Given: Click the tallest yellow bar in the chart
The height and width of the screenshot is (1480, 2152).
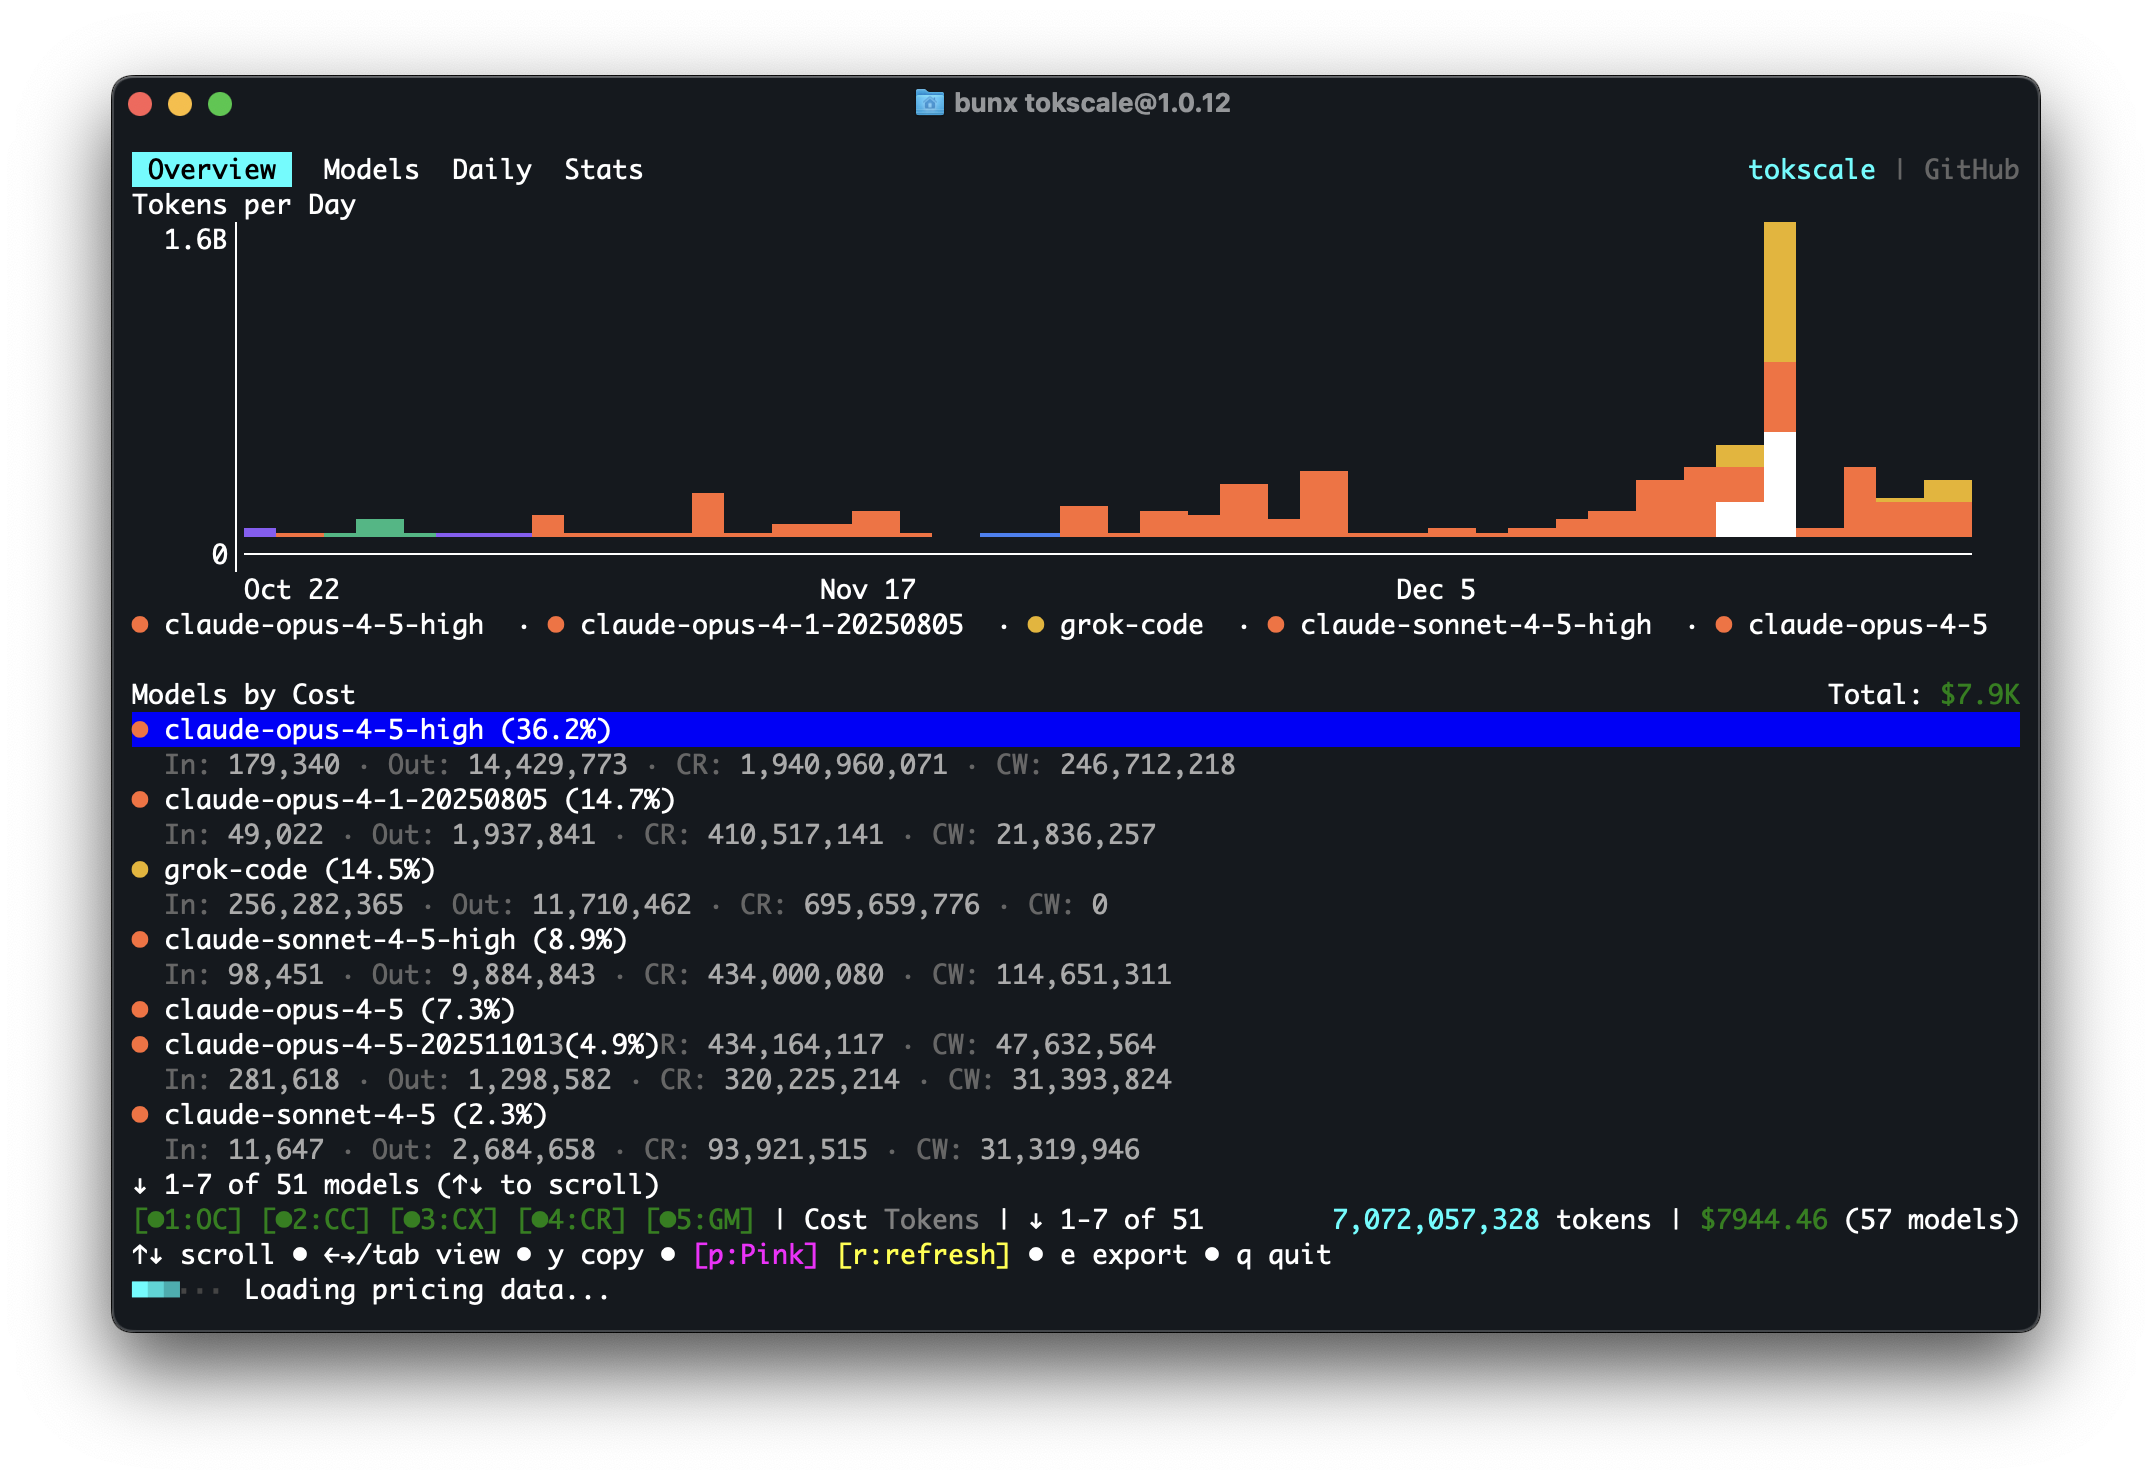Looking at the screenshot, I should point(1779,292).
